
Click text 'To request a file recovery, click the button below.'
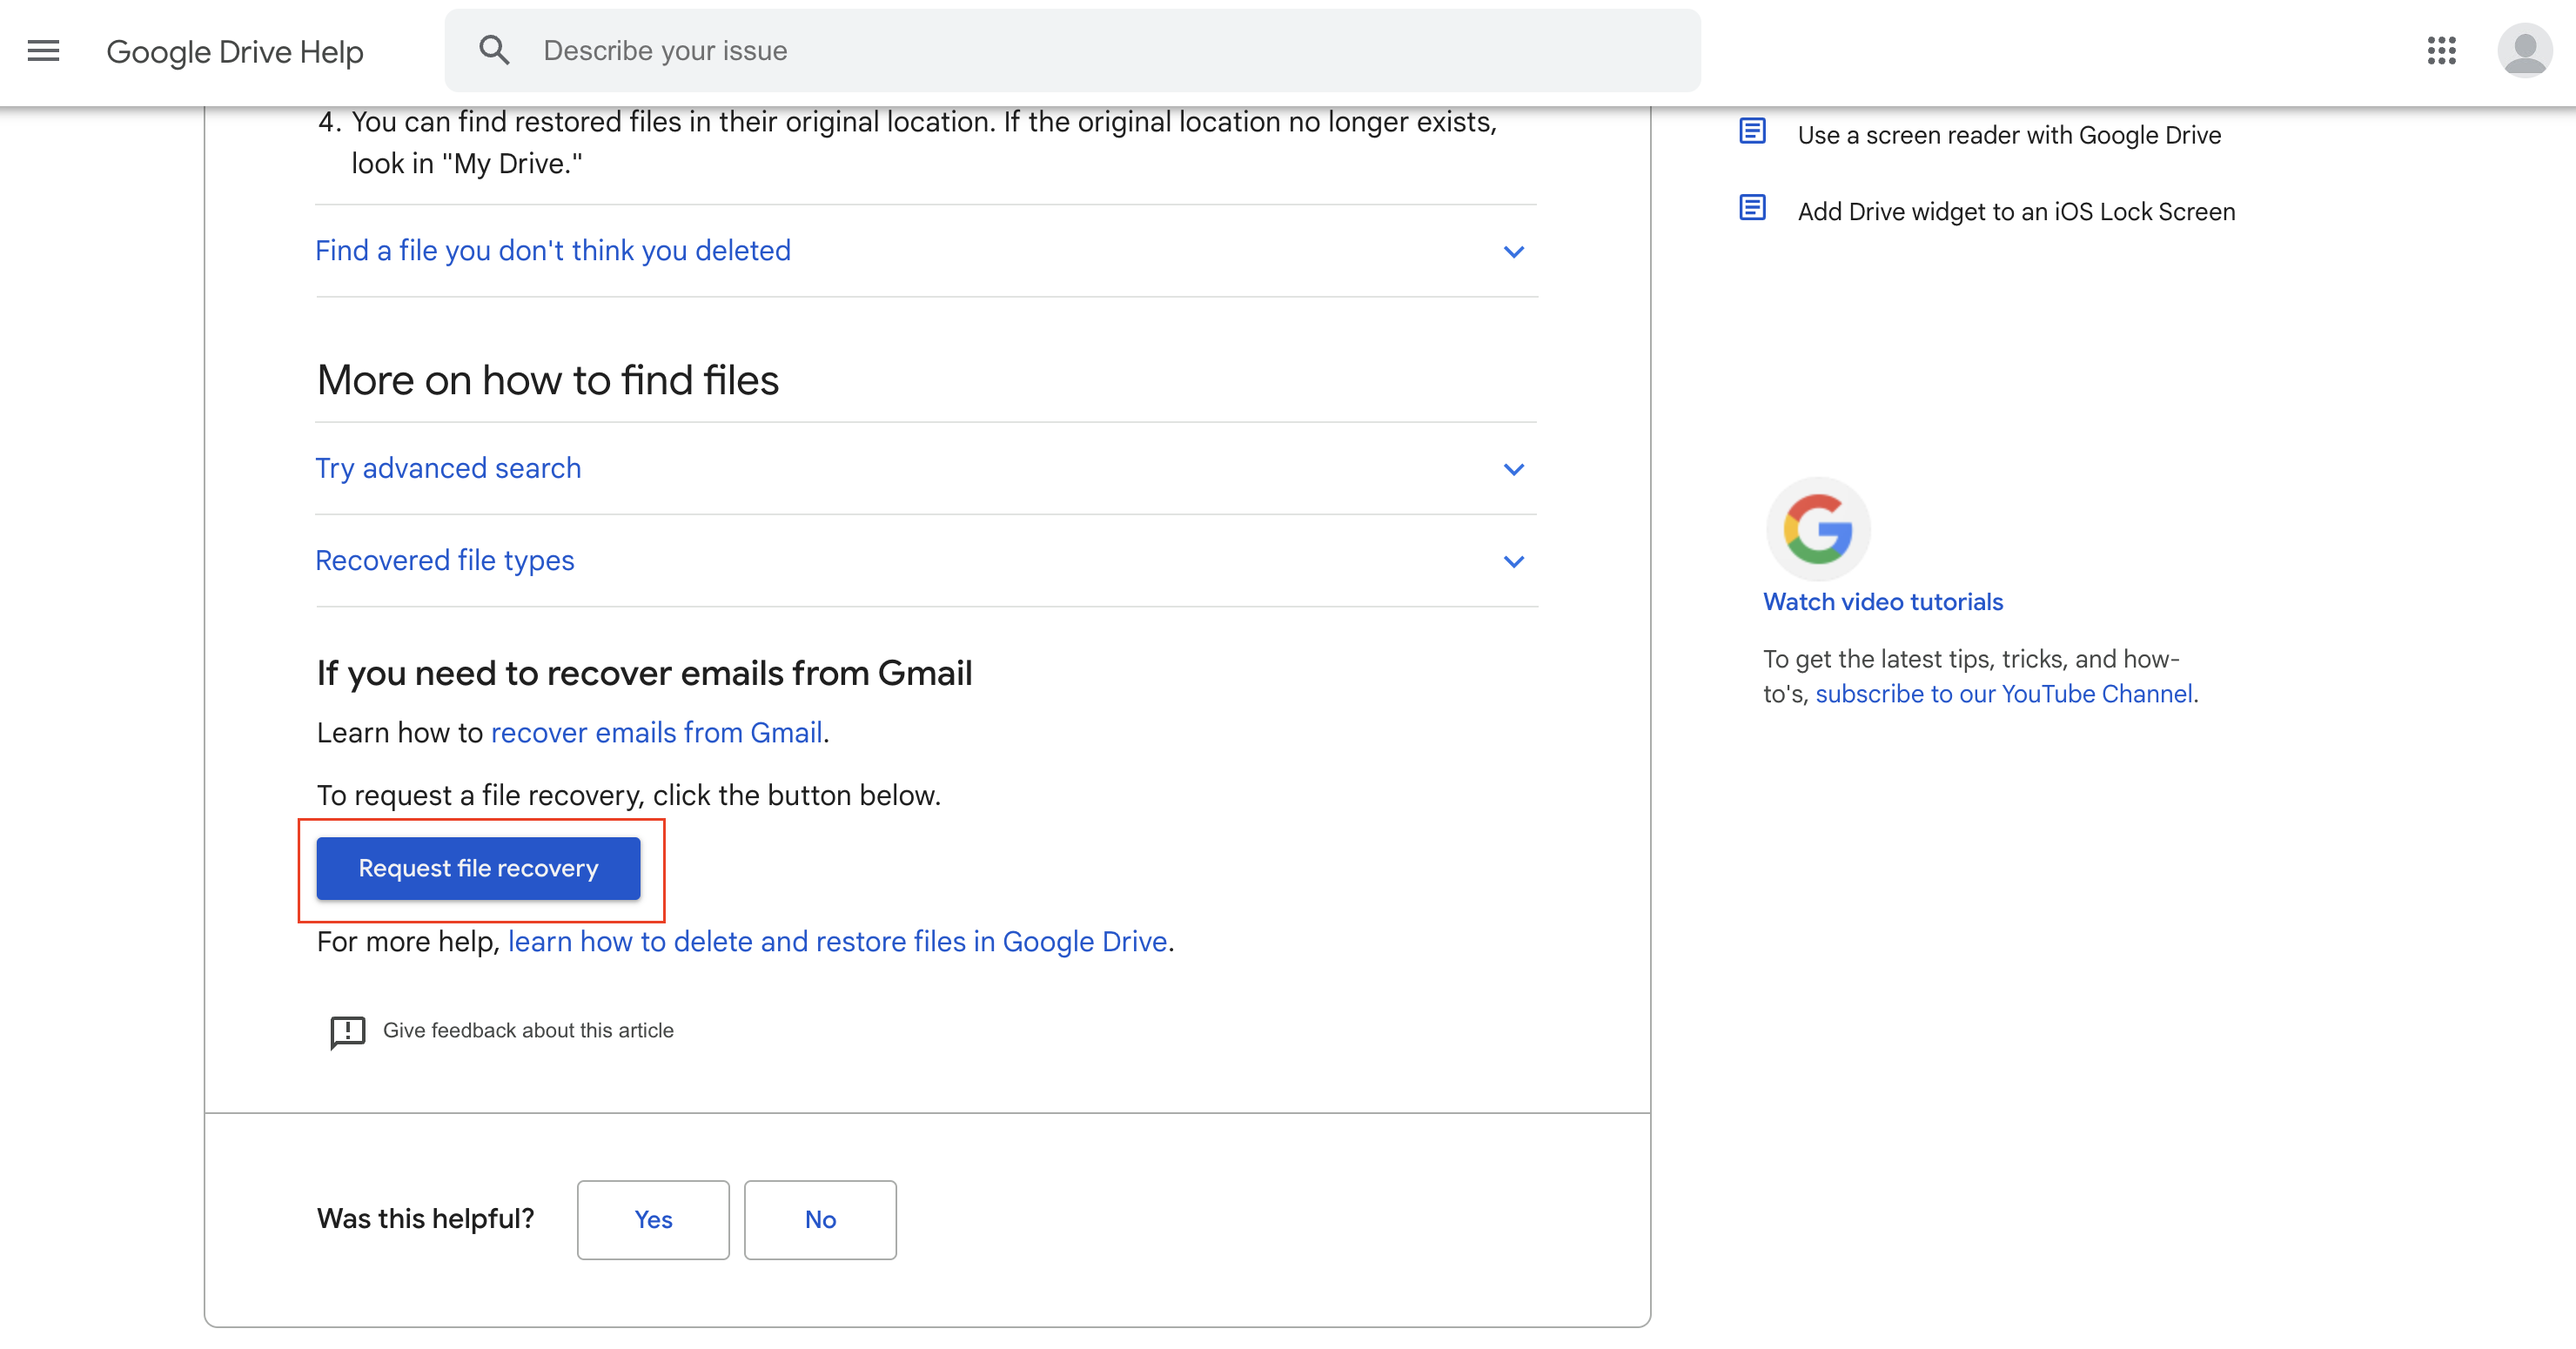629,796
